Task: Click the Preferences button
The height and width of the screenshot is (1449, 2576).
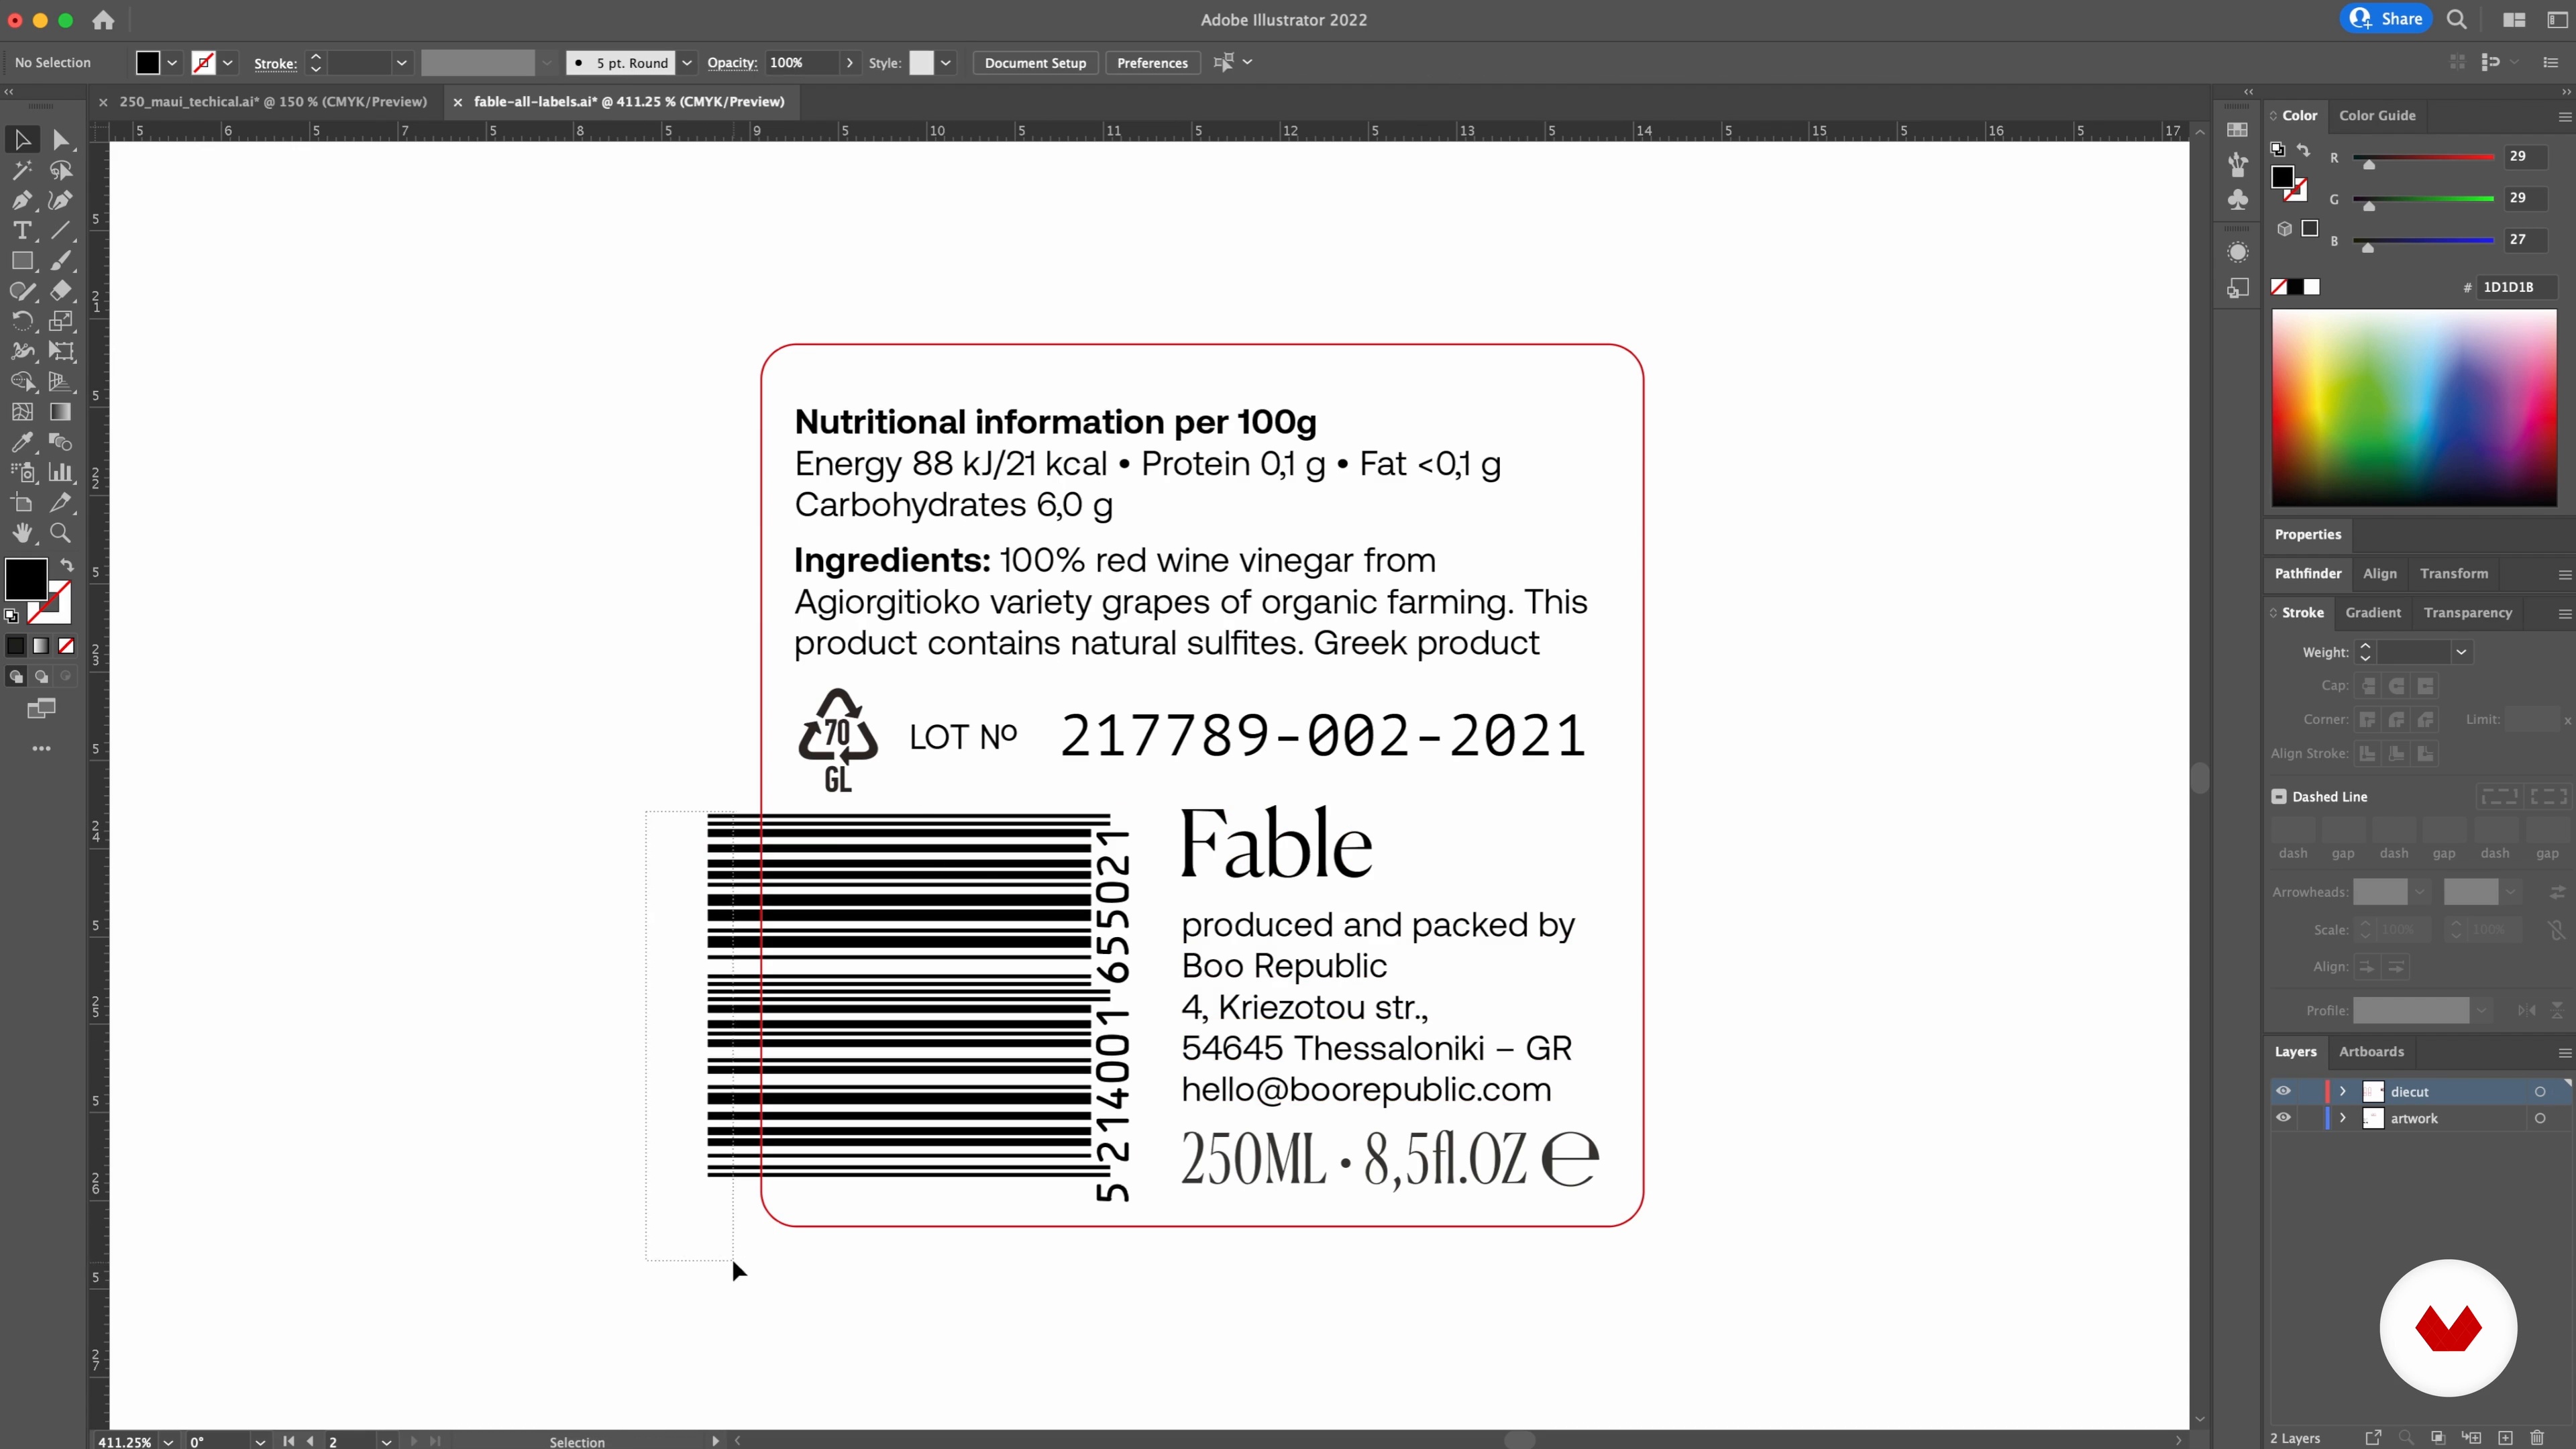Action: pos(1152,63)
